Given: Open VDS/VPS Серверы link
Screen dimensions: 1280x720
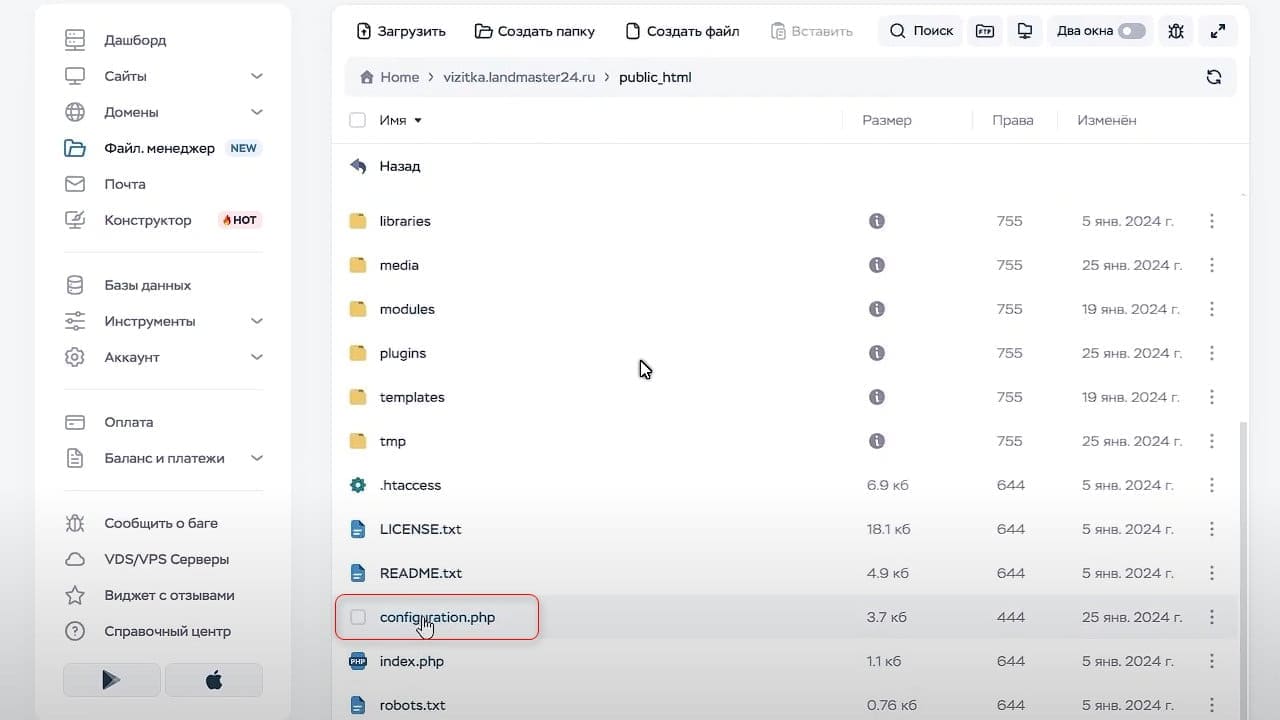Looking at the screenshot, I should pyautogui.click(x=167, y=559).
